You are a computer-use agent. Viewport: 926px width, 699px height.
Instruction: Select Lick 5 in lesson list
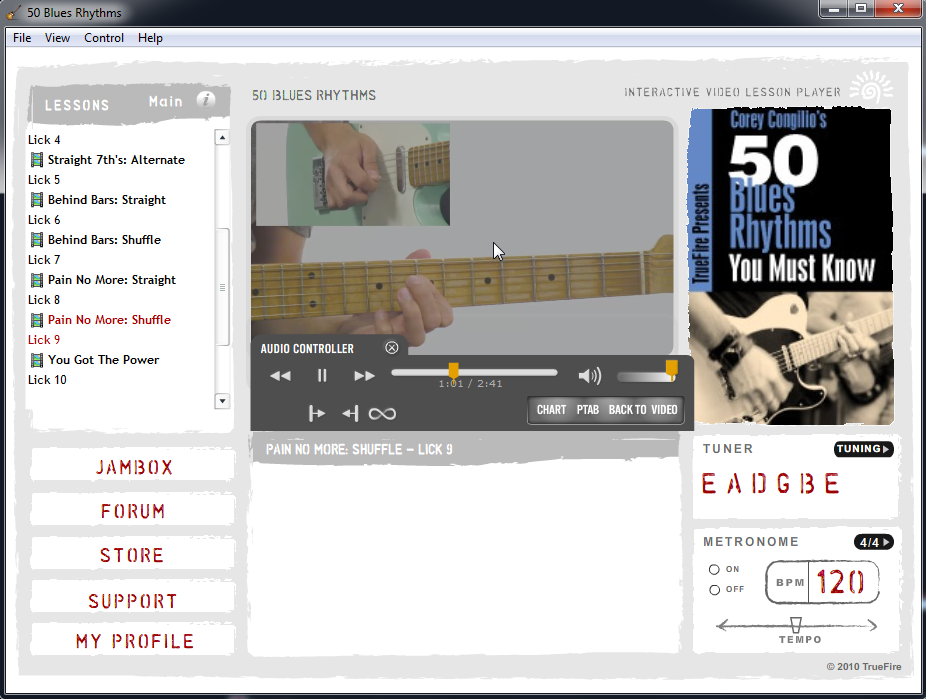44,179
